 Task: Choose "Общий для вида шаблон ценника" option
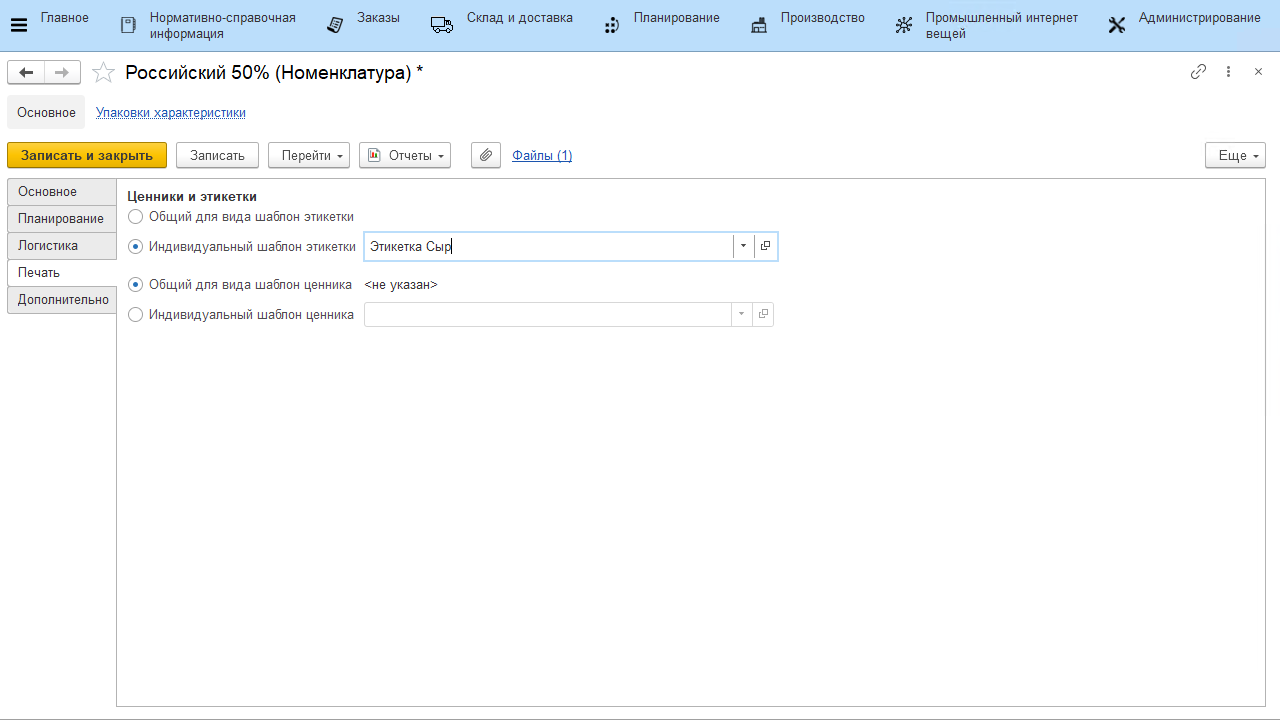tap(136, 284)
